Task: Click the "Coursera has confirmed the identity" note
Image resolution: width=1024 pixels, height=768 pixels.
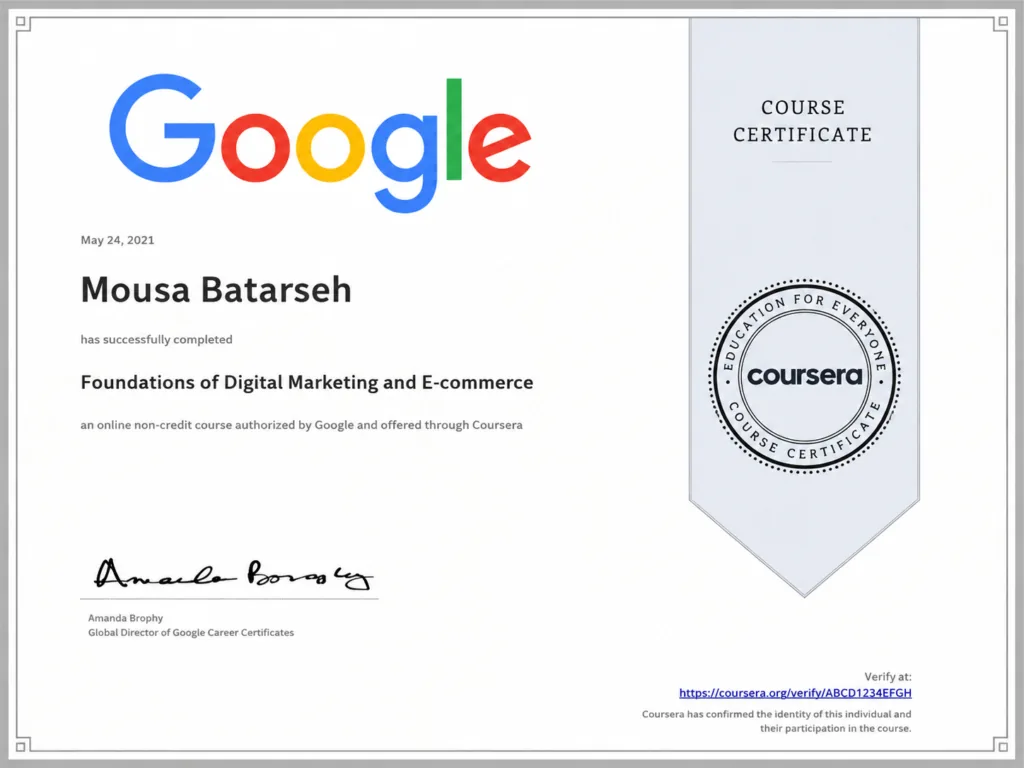Action: [776, 721]
